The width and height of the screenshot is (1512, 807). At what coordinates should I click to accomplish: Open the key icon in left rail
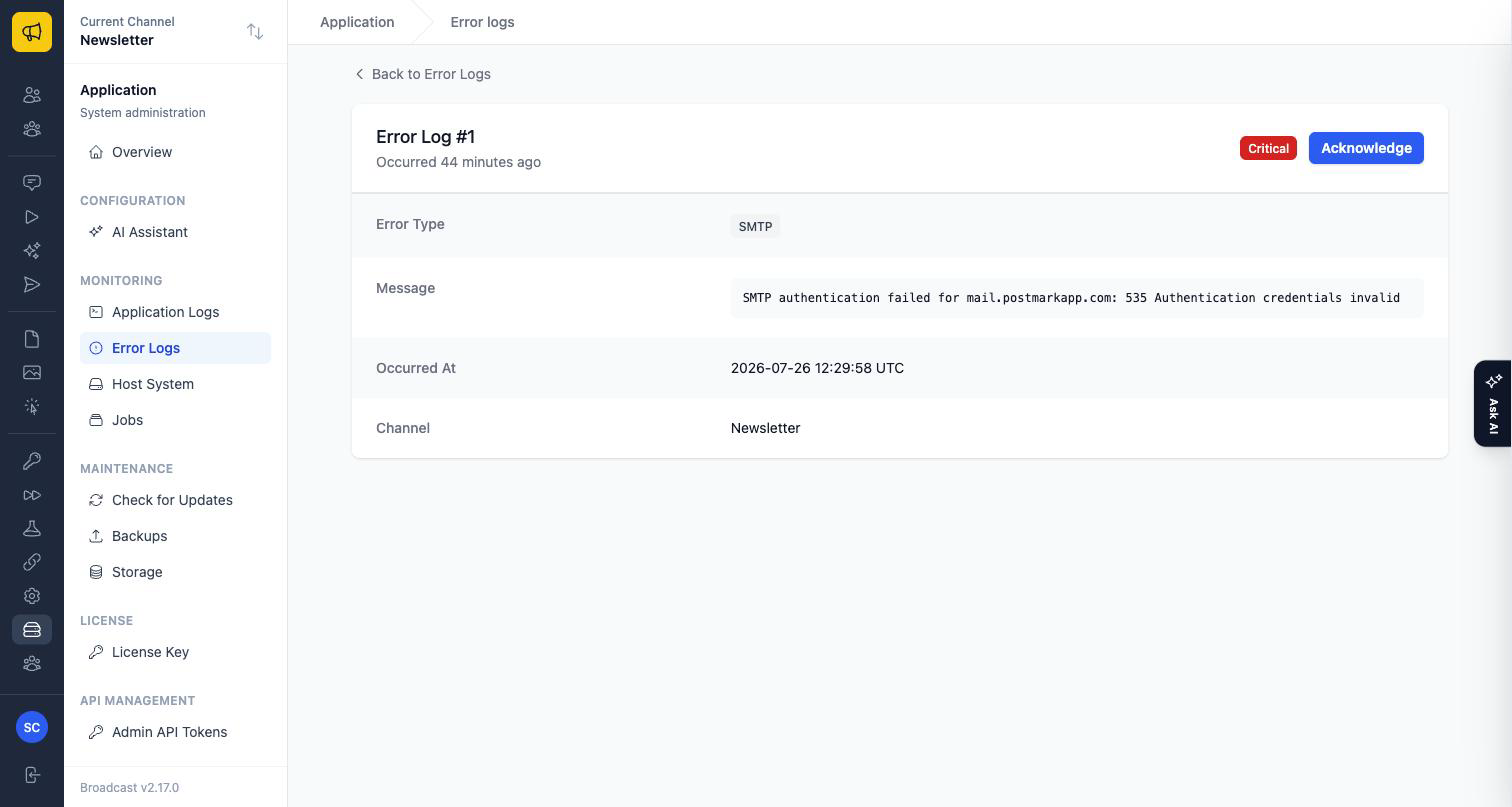tap(32, 461)
